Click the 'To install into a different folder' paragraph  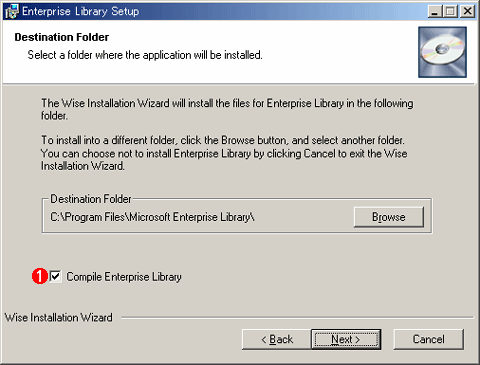click(x=224, y=153)
